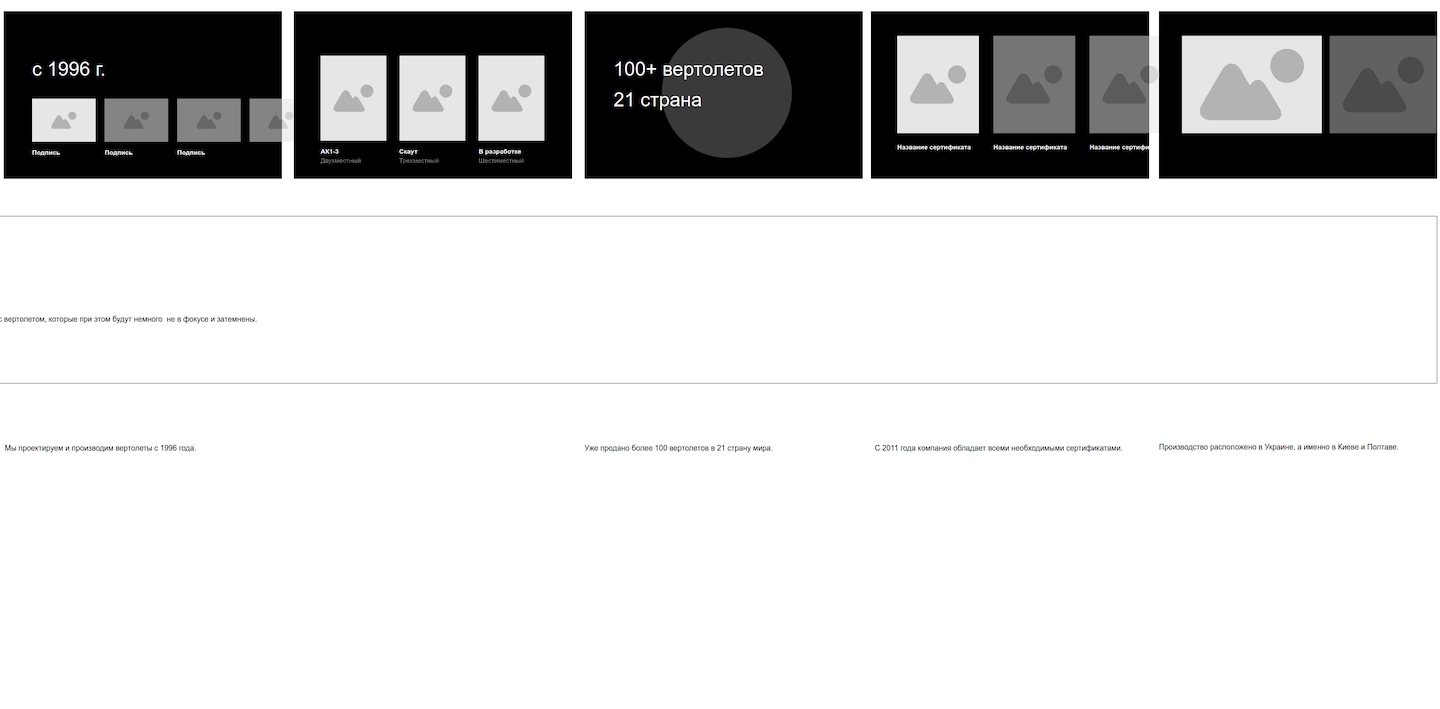The image size is (1440, 709).
Task: Select the image placeholder above the Скаут label
Action: (432, 98)
